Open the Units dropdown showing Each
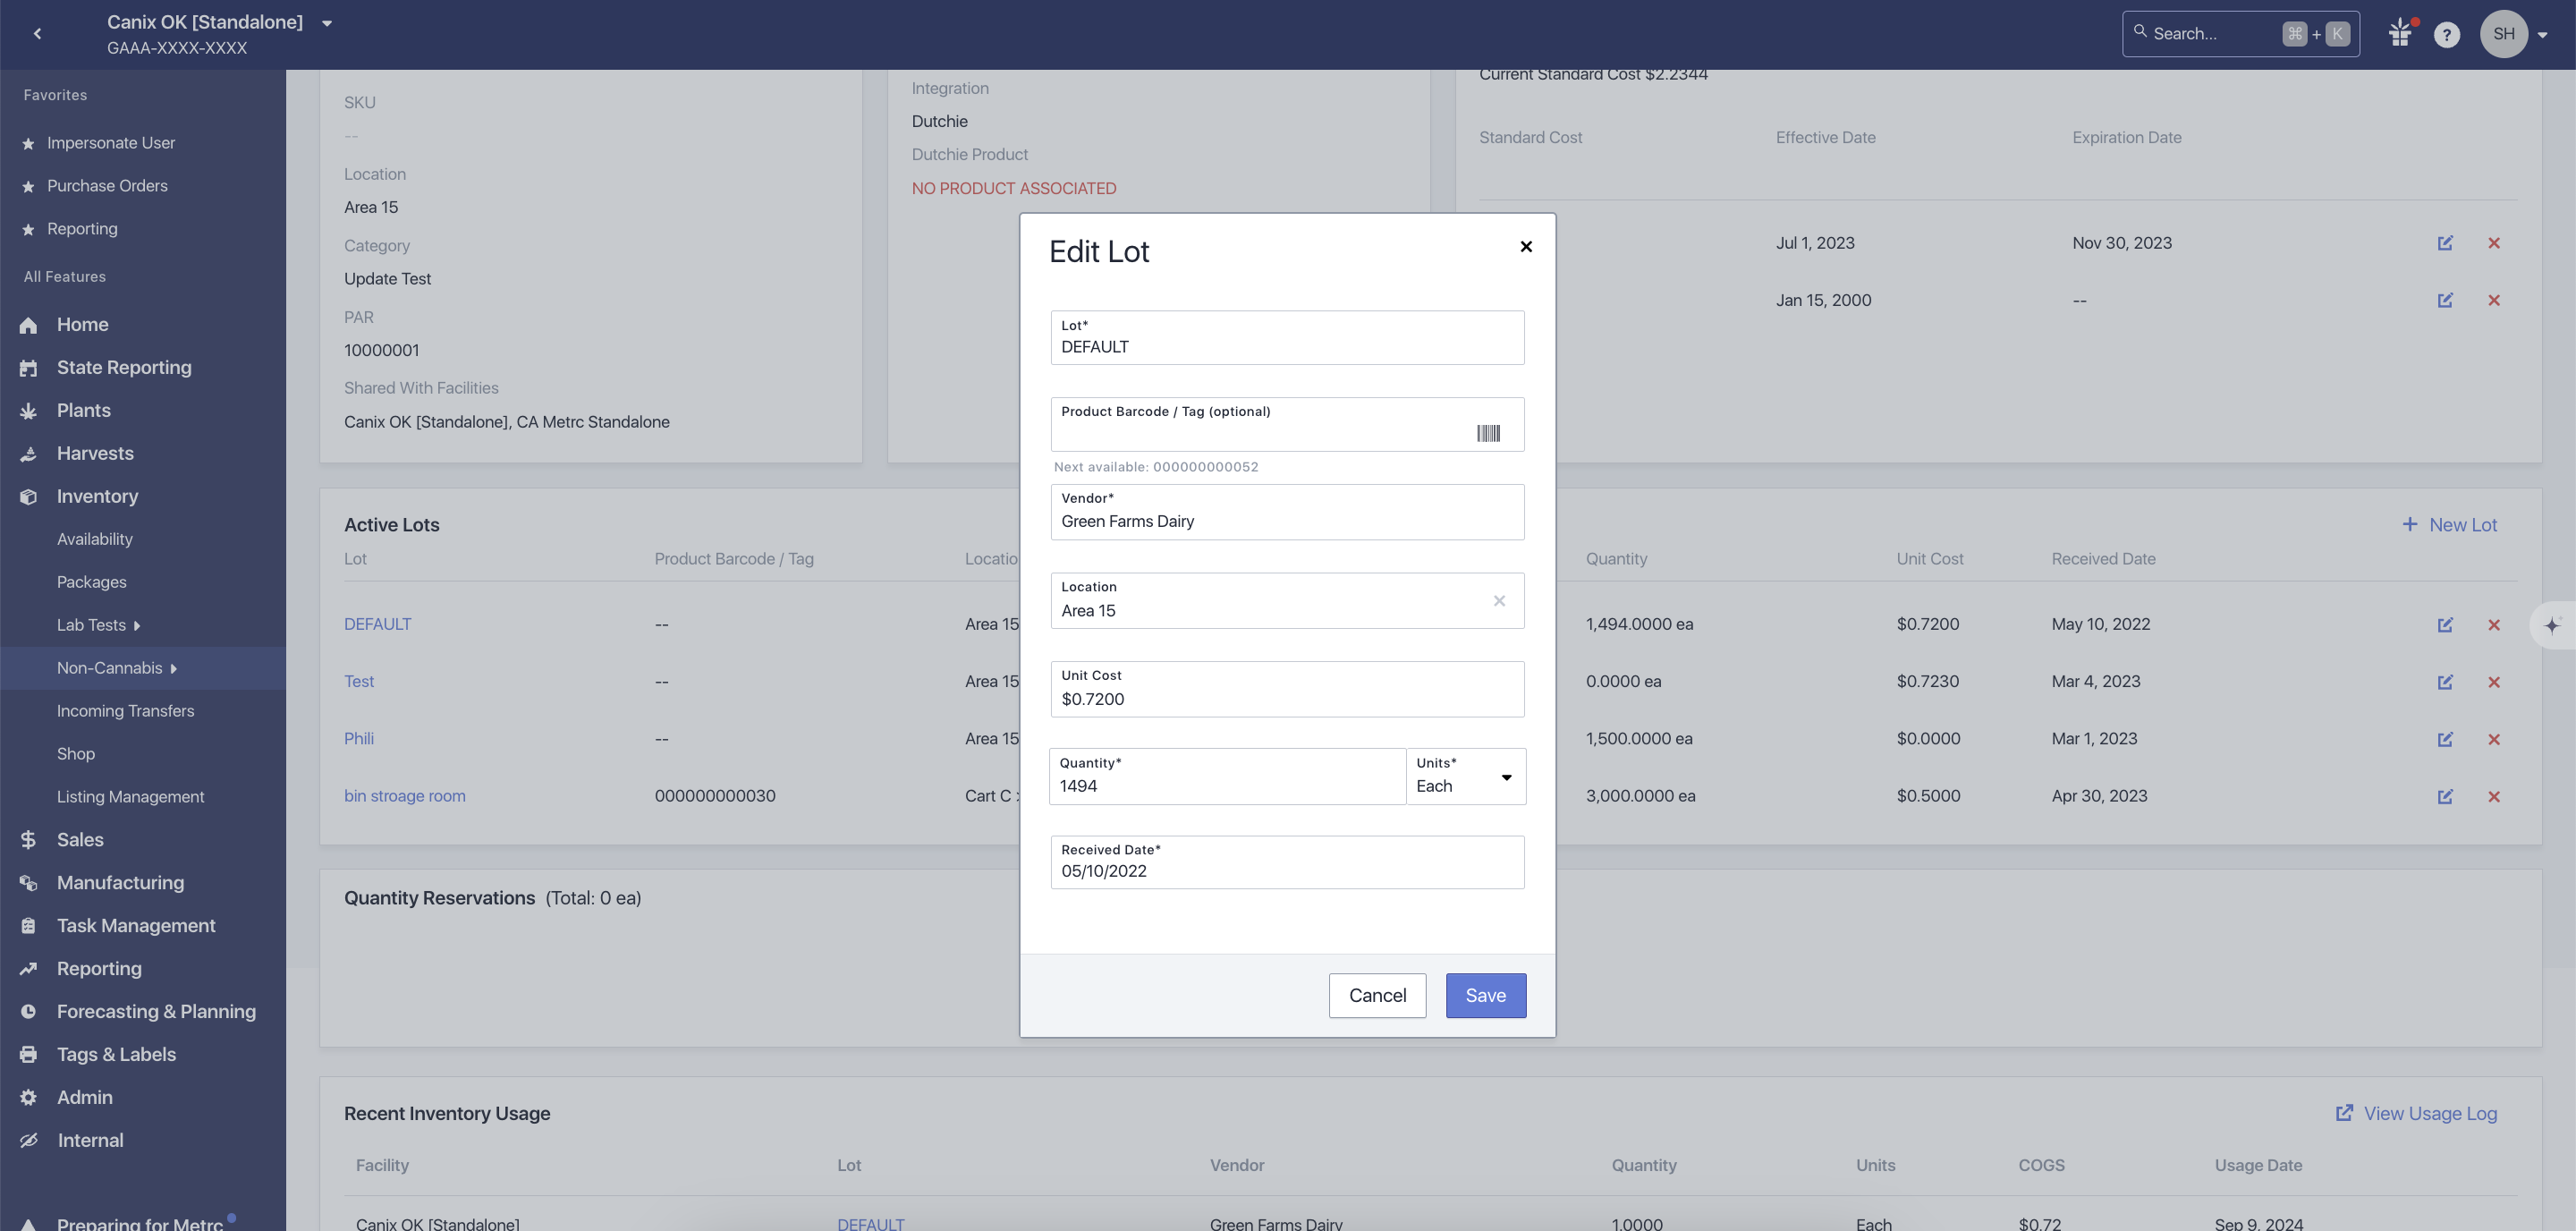The width and height of the screenshot is (2576, 1231). point(1465,777)
